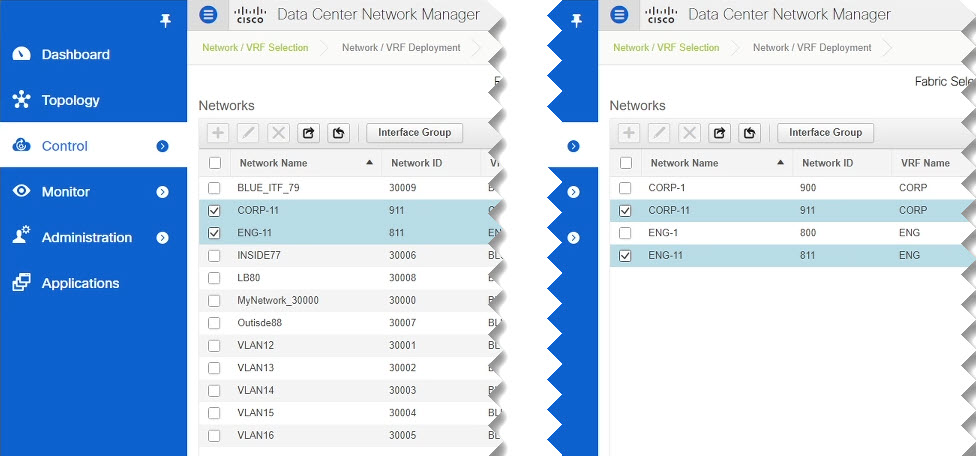Check the CORP-1 network checkbox
Viewport: 976px width, 456px height.
(626, 188)
